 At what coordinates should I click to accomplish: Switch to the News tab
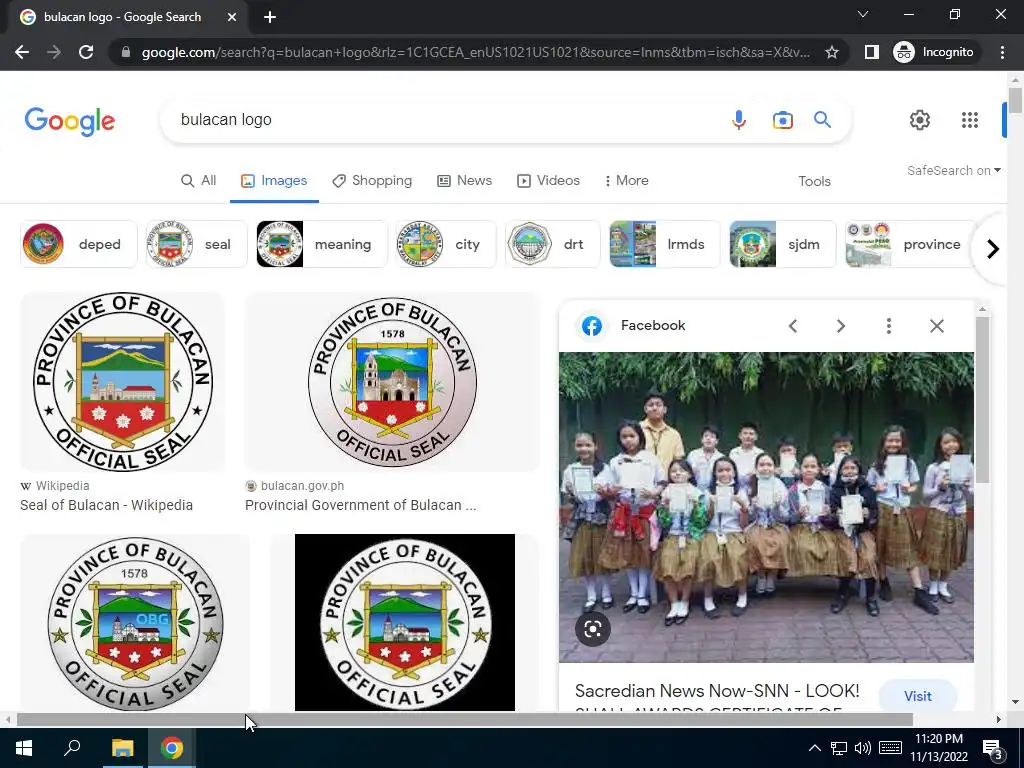tap(464, 181)
